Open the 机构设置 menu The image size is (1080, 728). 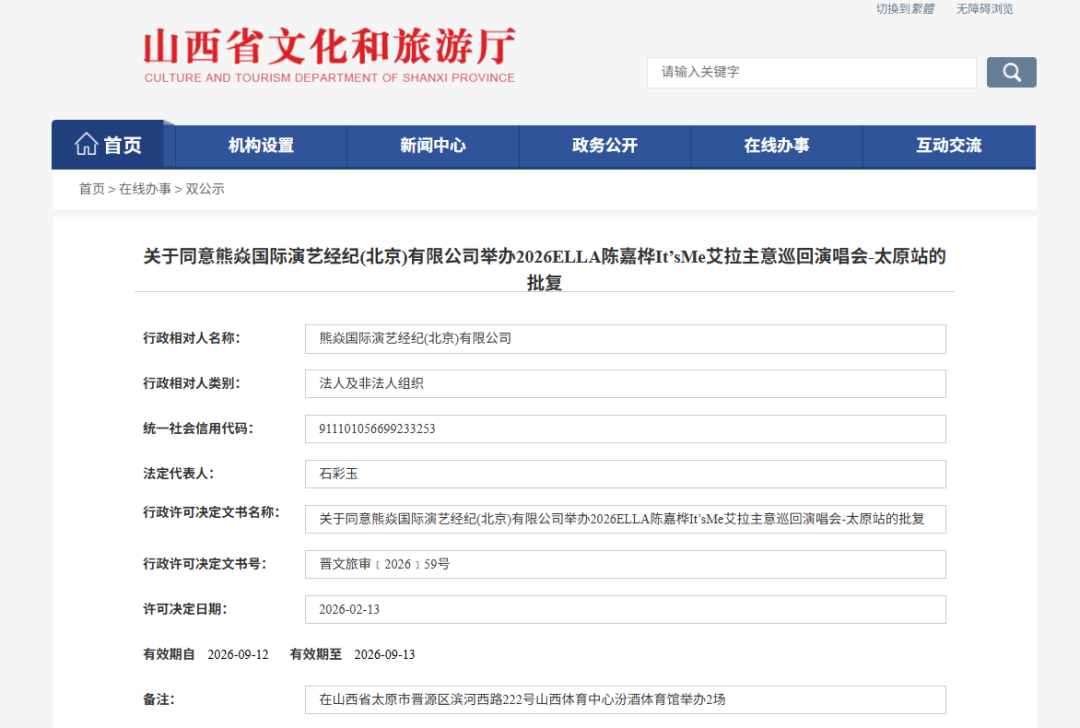[261, 146]
